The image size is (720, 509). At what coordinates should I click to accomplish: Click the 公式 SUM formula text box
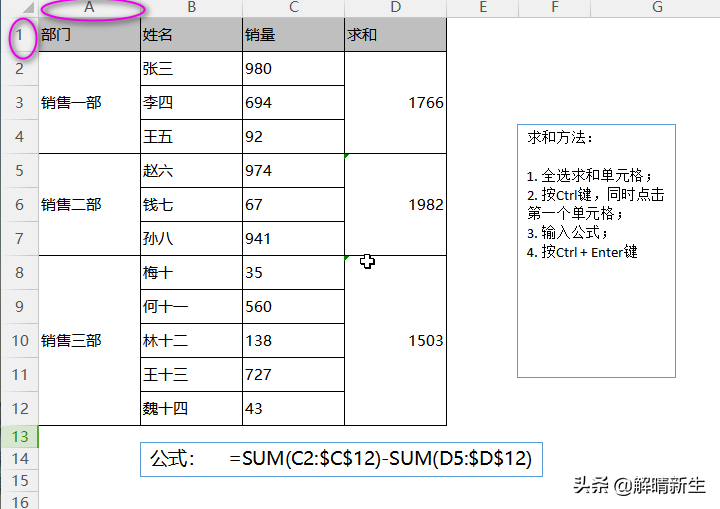click(341, 459)
